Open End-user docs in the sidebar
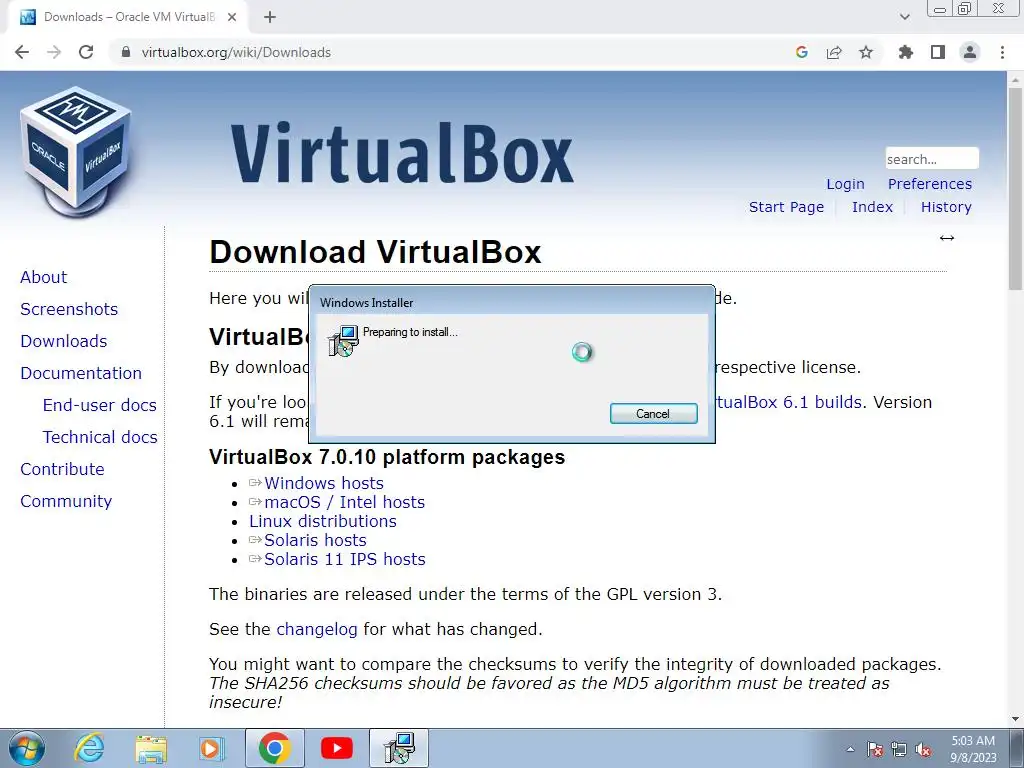This screenshot has height=768, width=1024. (99, 405)
